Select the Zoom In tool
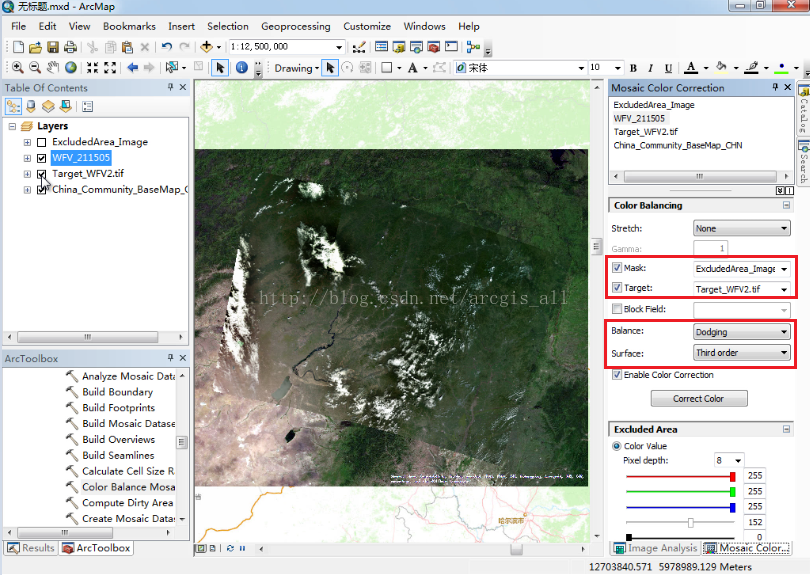Screen dimensions: 810x575 18,68
